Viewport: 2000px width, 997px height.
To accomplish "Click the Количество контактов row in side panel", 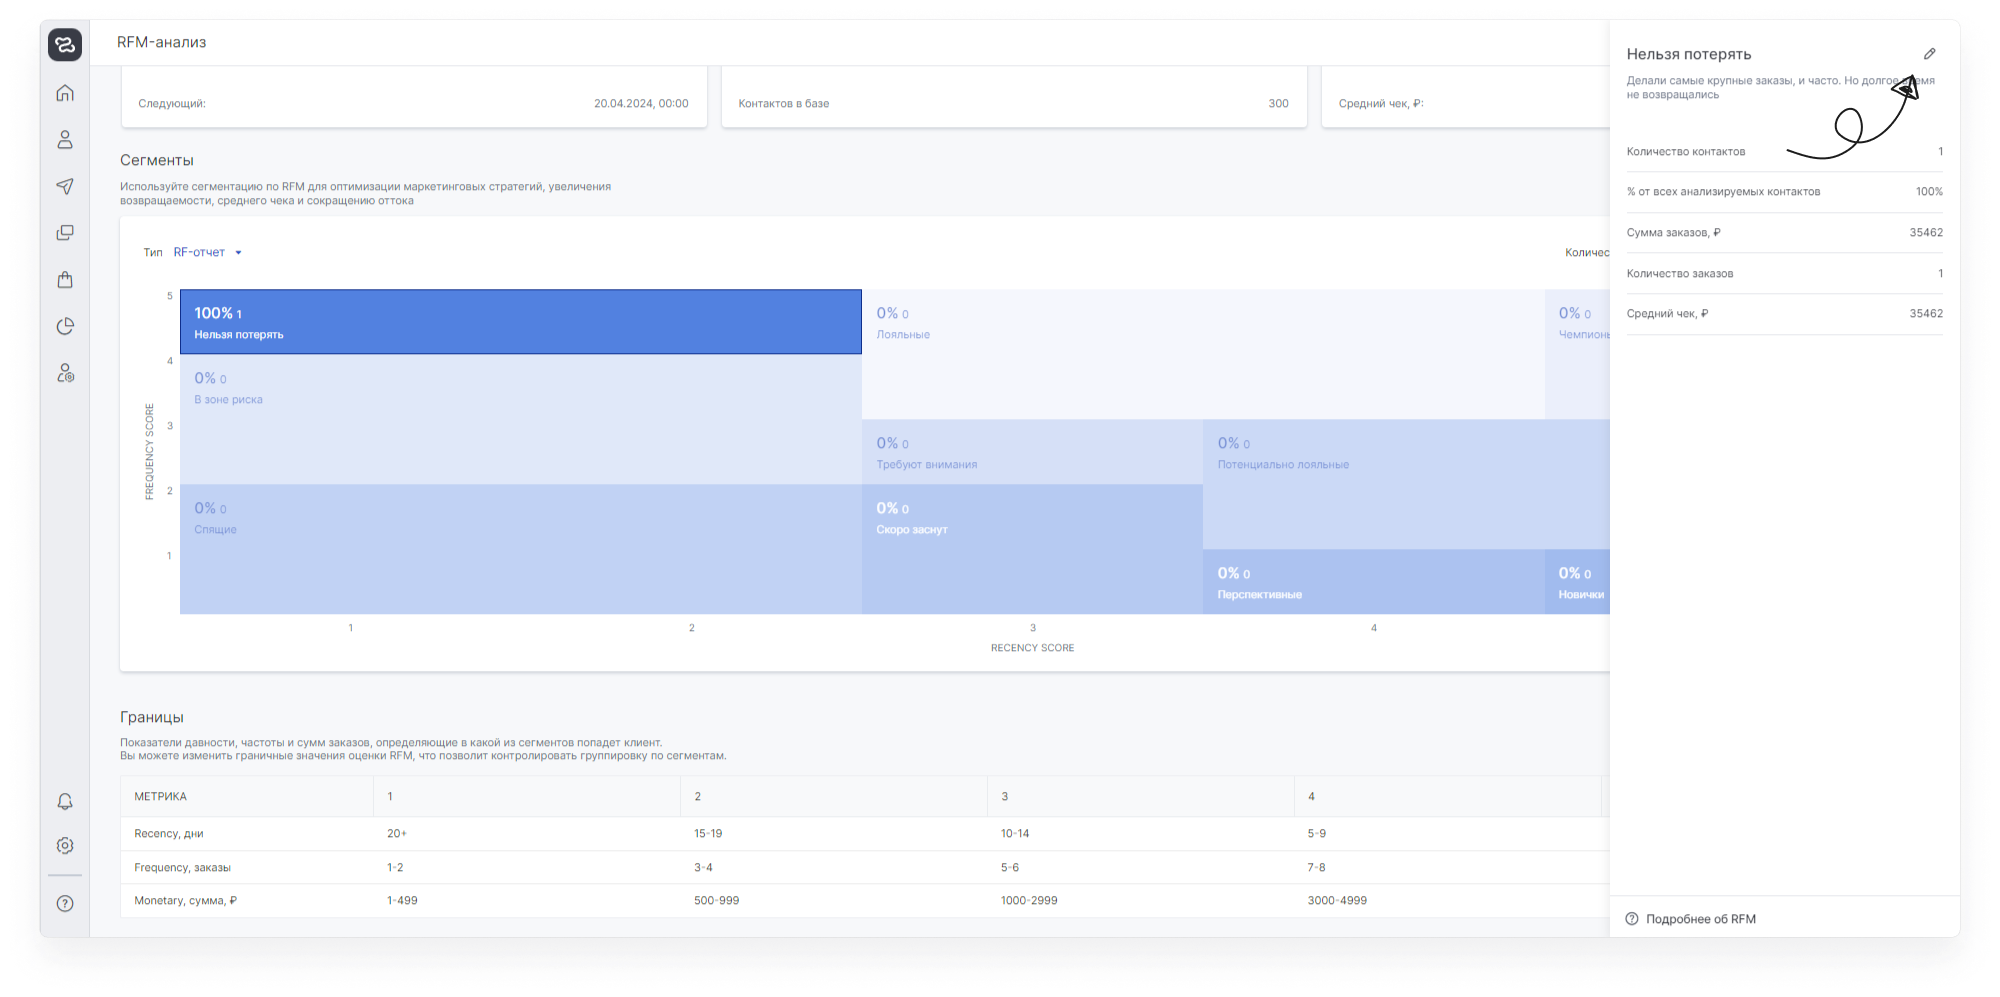I will pyautogui.click(x=1785, y=152).
